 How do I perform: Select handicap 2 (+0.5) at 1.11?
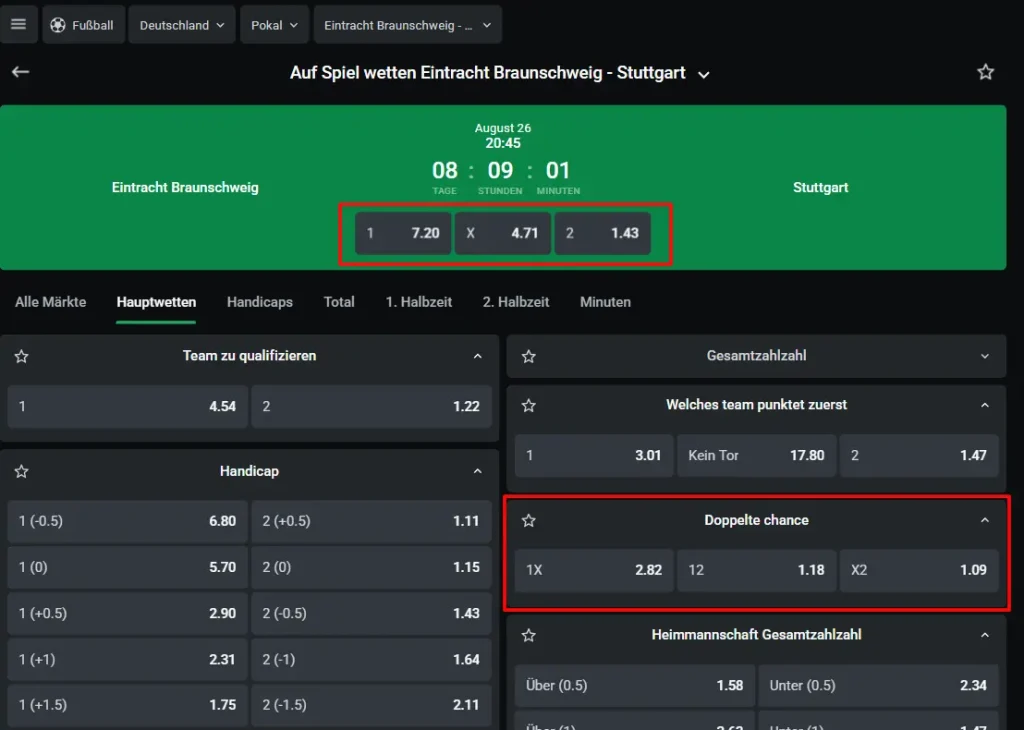coord(372,521)
